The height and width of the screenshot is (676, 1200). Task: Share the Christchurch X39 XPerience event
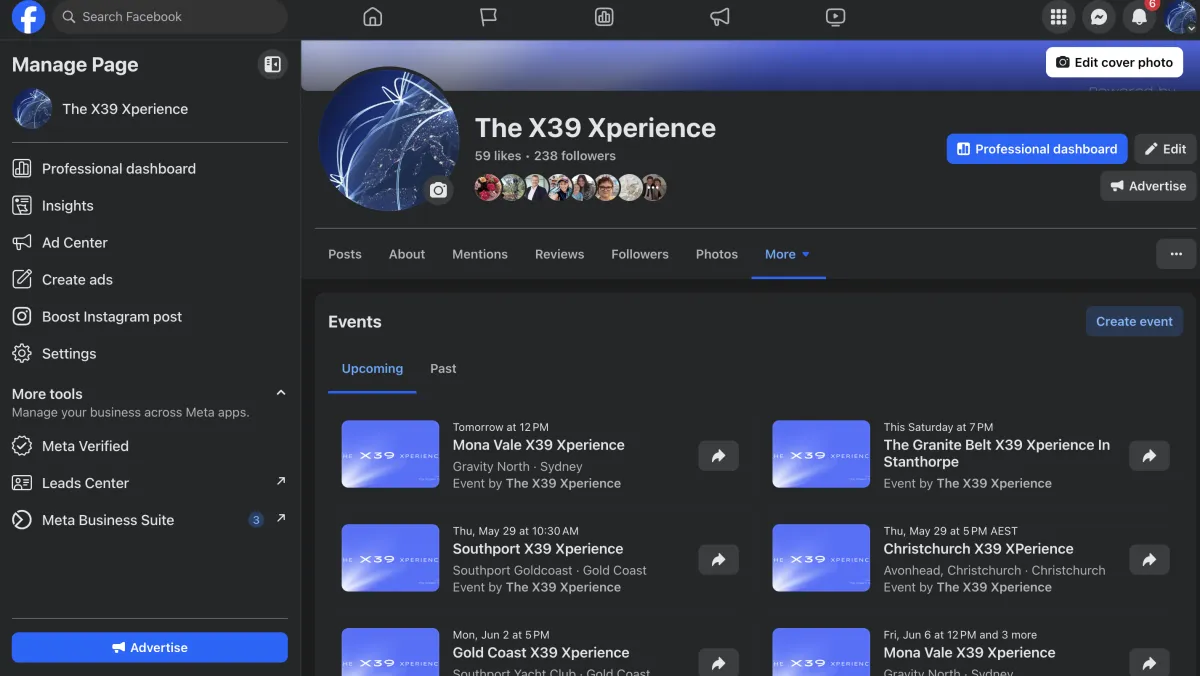[1149, 560]
